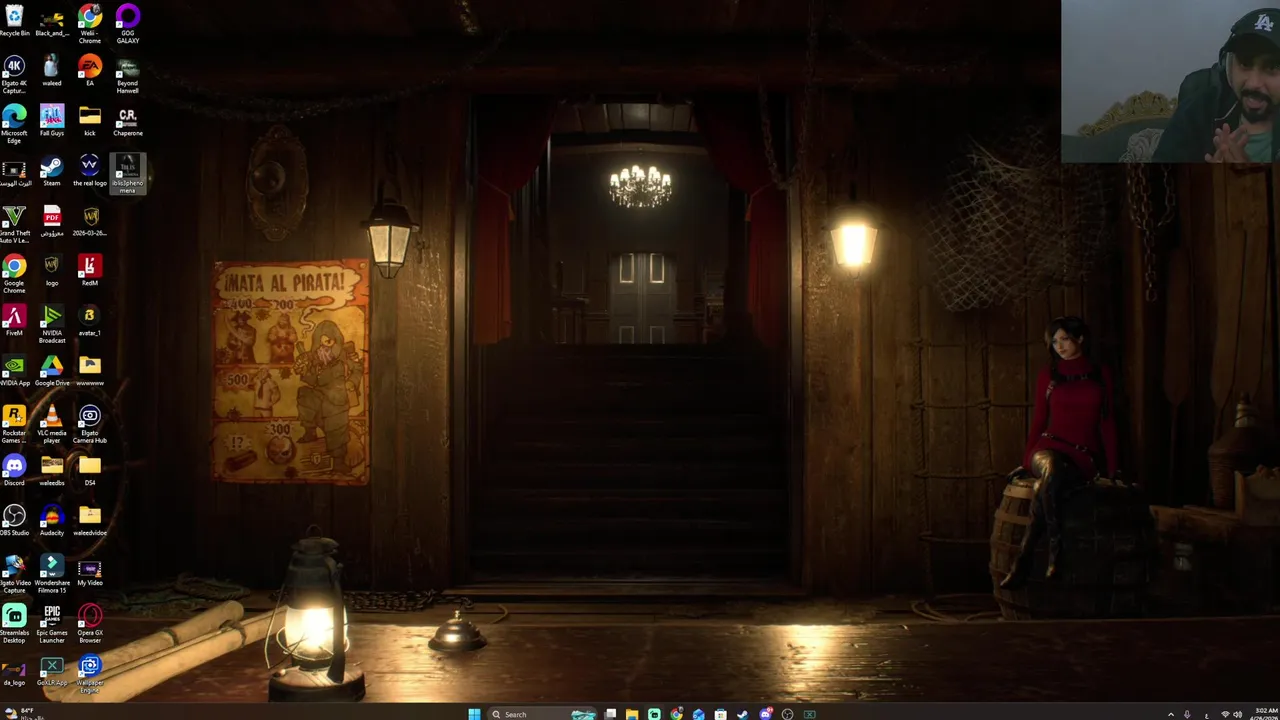1280x720 pixels.
Task: Launch FiveM desktop shortcut
Action: point(14,321)
